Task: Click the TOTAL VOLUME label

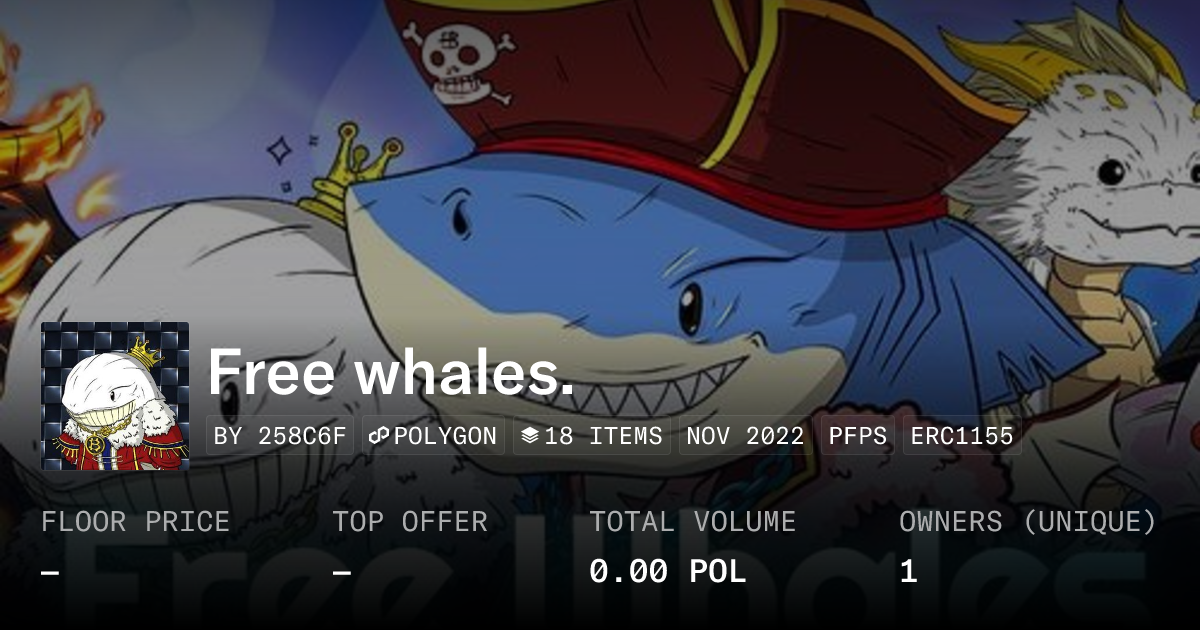Action: [x=692, y=522]
